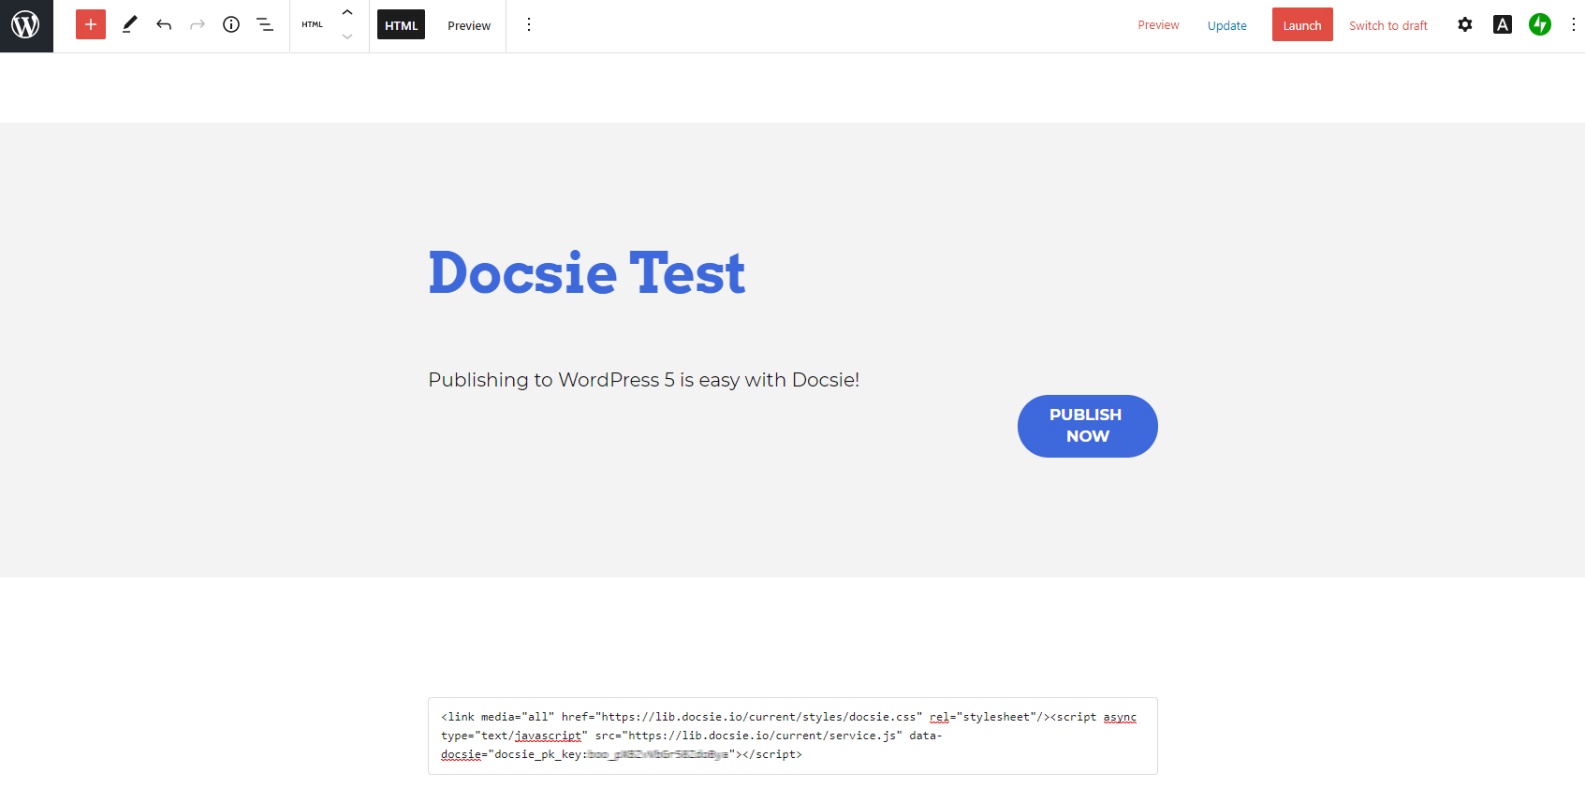Redo the last undone change
This screenshot has height=787, width=1585.
[x=198, y=25]
